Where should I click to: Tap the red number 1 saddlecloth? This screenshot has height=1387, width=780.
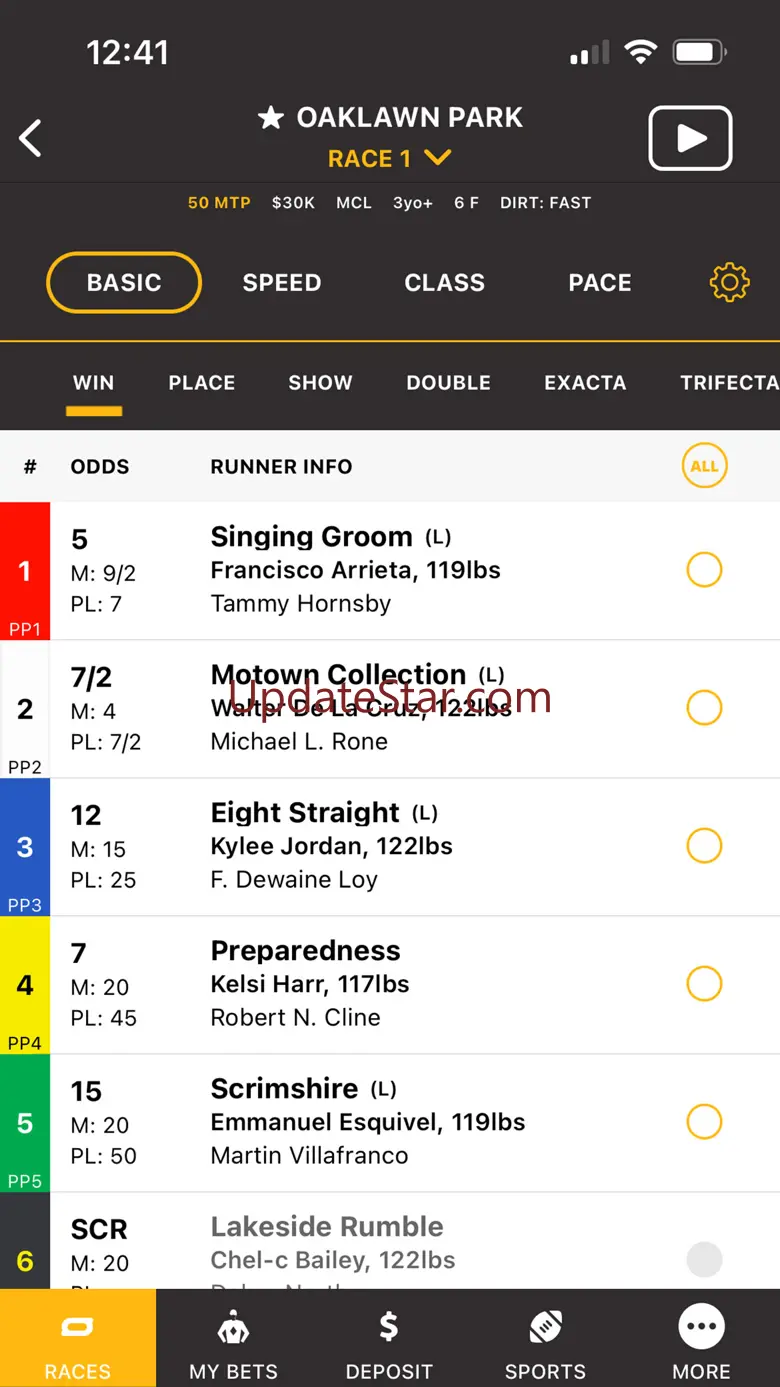point(25,571)
